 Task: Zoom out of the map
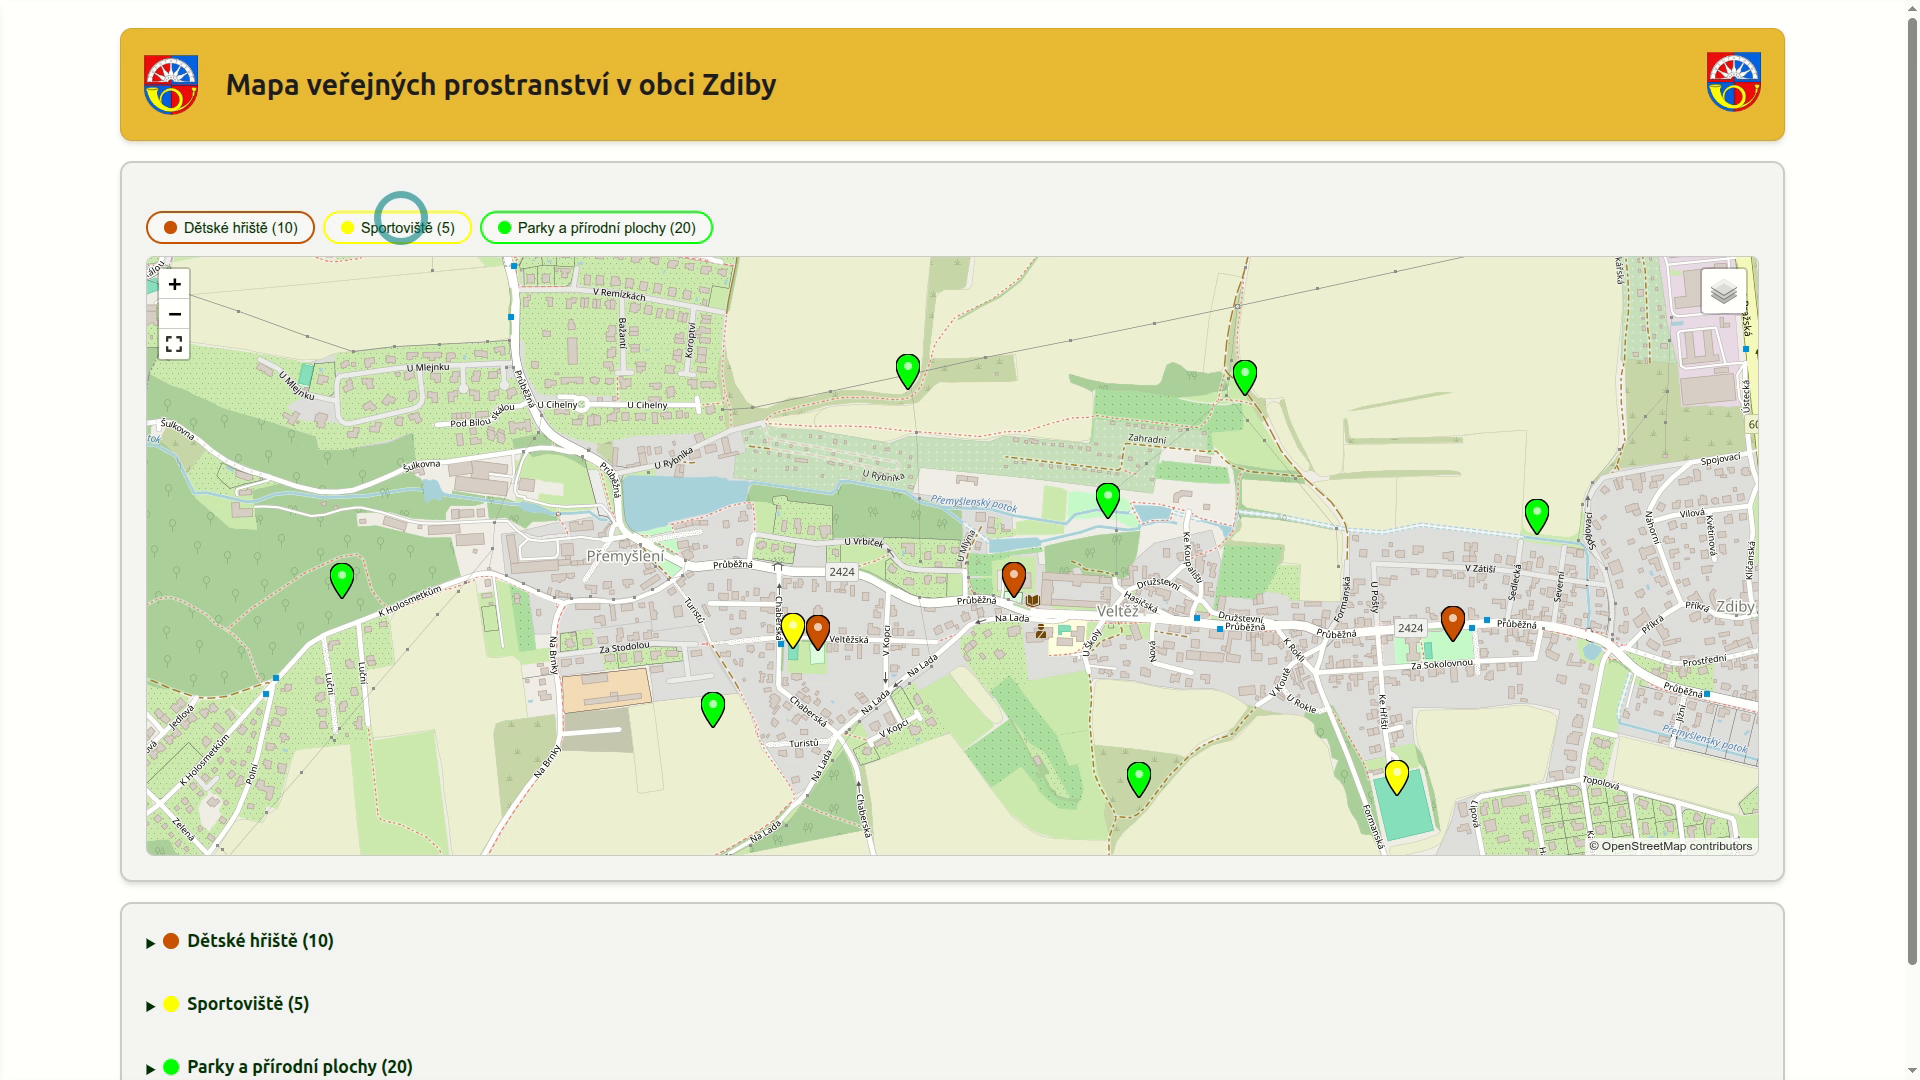click(174, 314)
